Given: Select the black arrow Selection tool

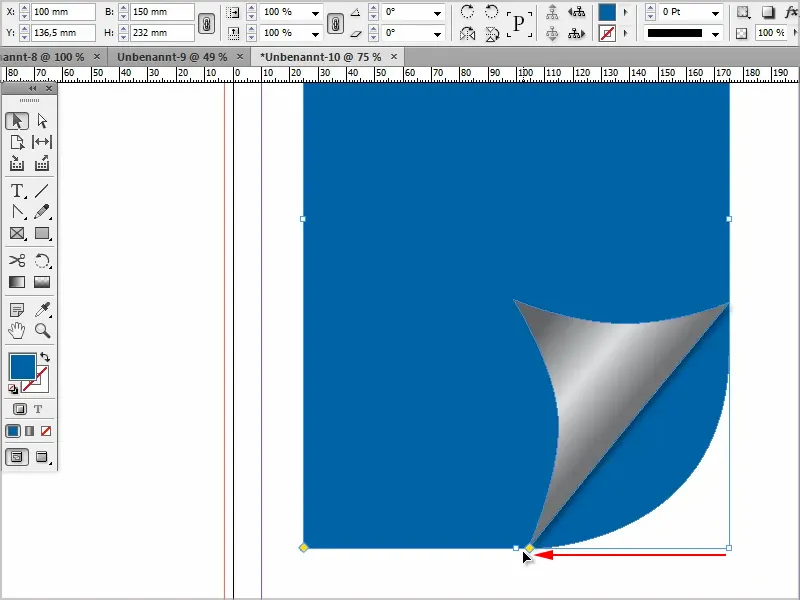Looking at the screenshot, I should tap(17, 121).
